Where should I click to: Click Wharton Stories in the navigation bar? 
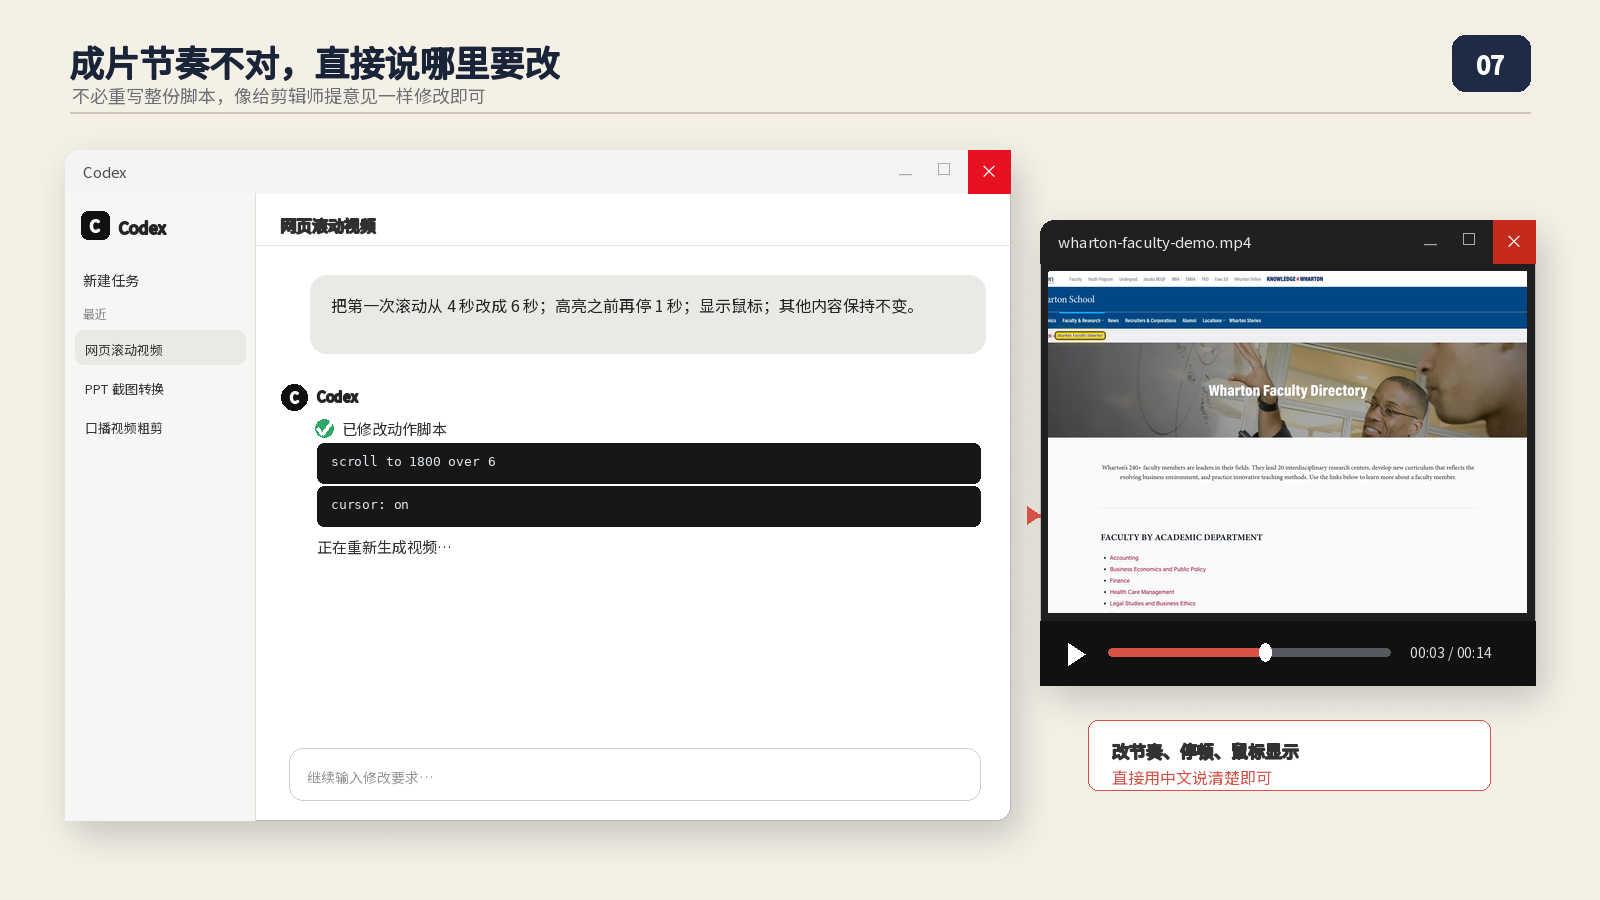(1245, 321)
